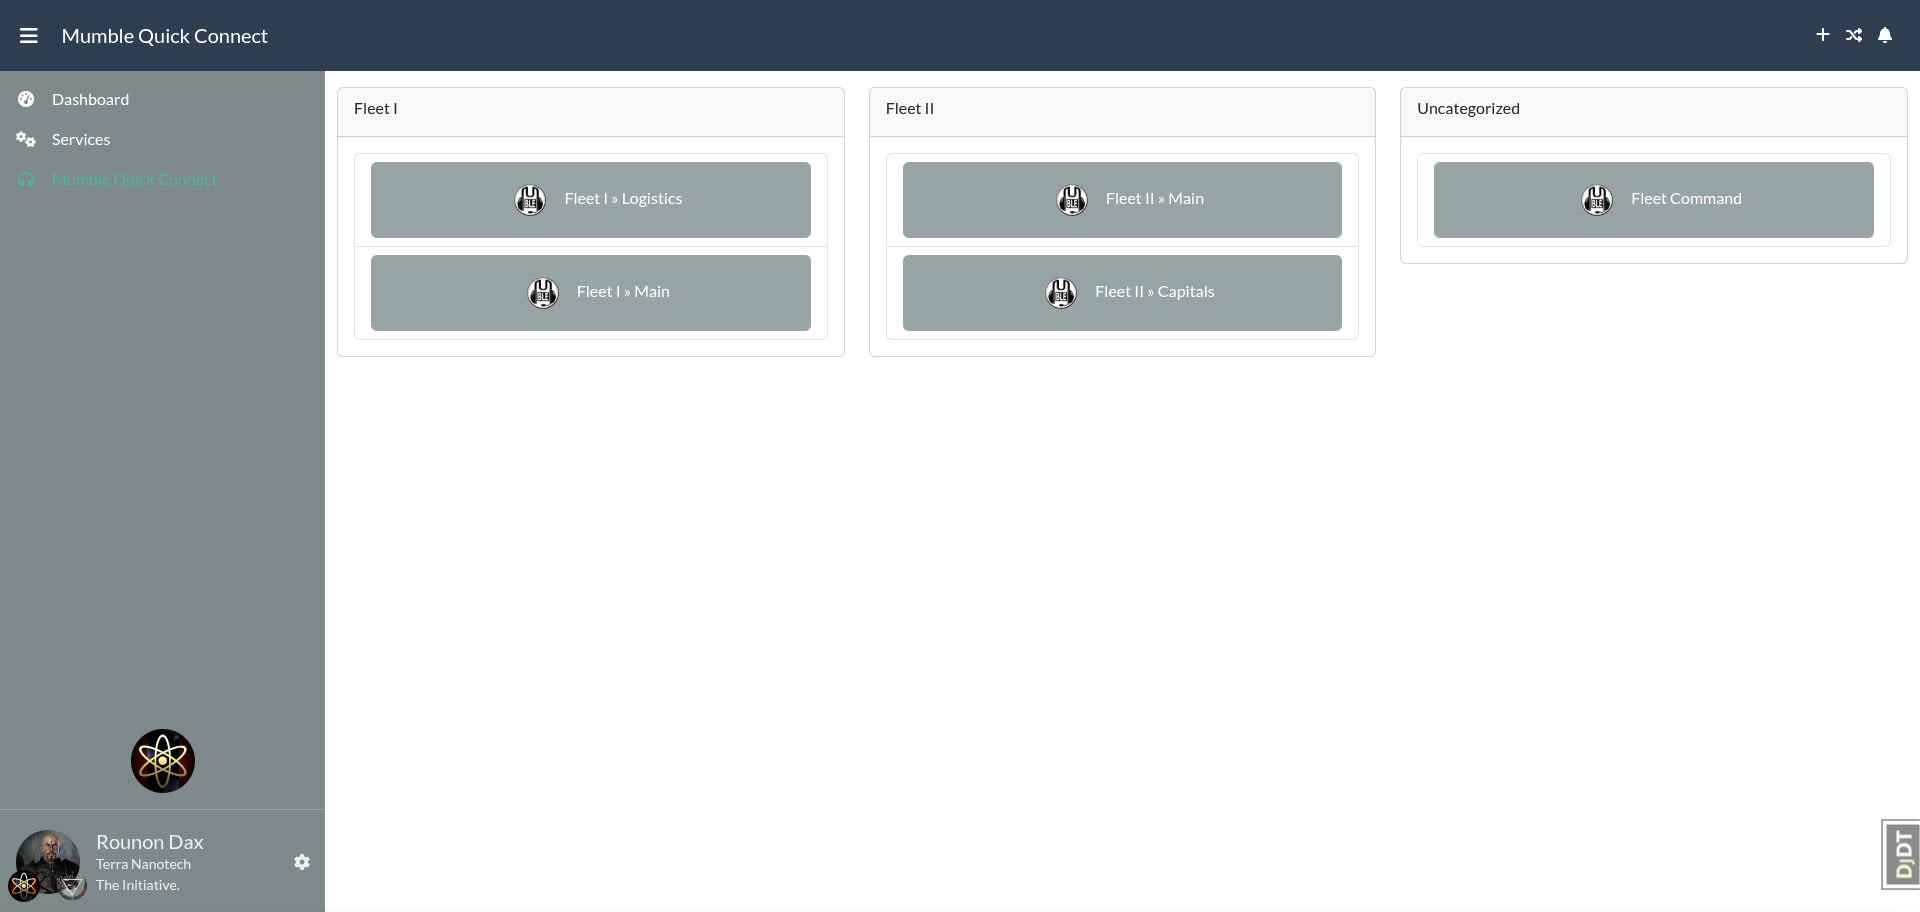Select Mumble Quick Connect sidebar item
The height and width of the screenshot is (912, 1920).
point(134,179)
